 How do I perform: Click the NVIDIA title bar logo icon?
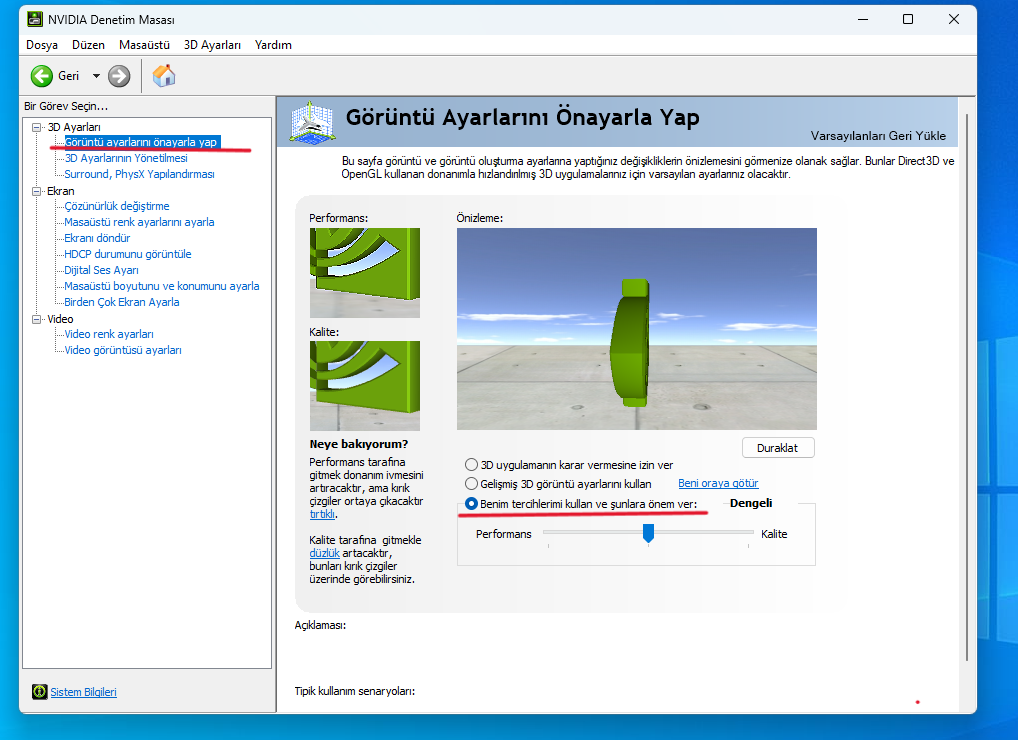click(x=35, y=19)
